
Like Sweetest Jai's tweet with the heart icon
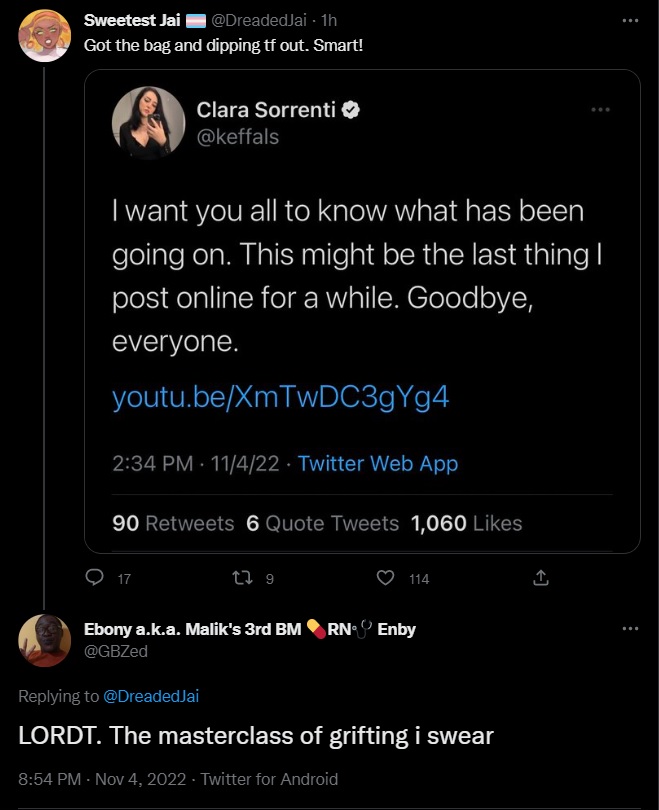(x=385, y=578)
